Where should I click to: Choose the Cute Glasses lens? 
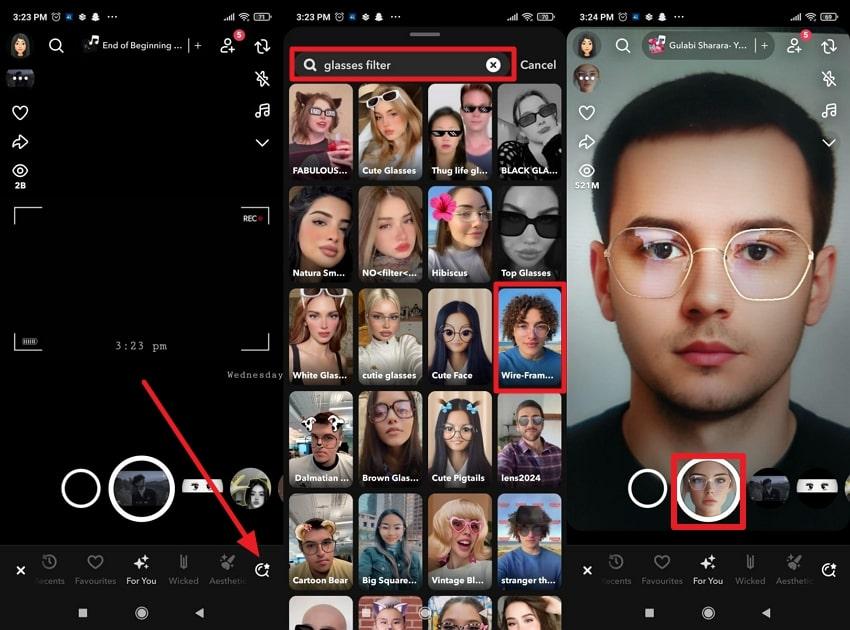390,131
